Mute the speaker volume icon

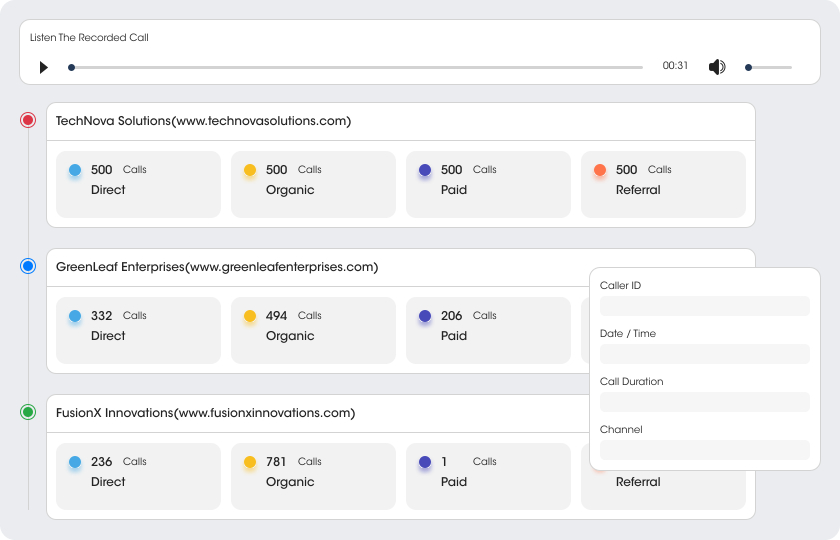(717, 67)
